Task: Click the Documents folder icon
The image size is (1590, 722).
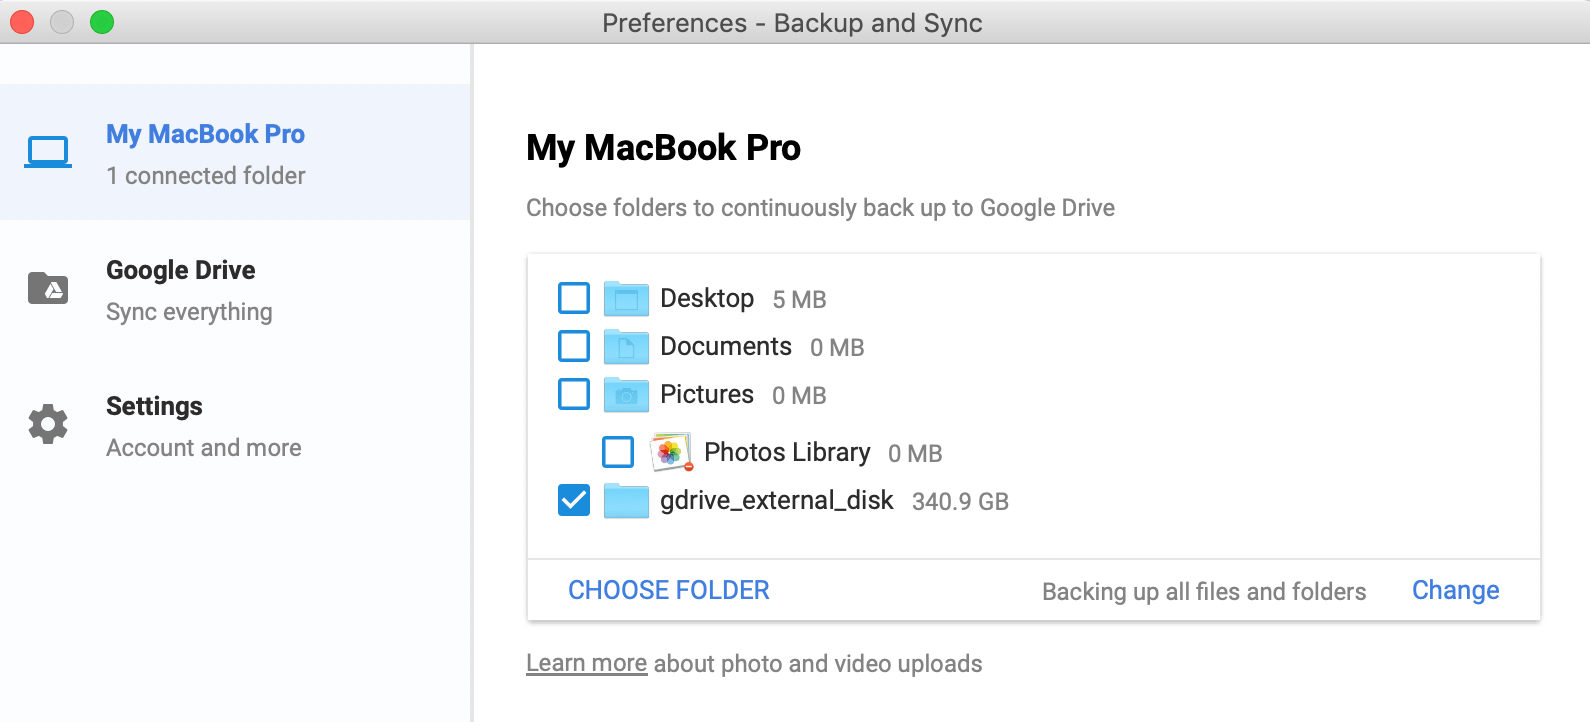Action: (x=626, y=346)
